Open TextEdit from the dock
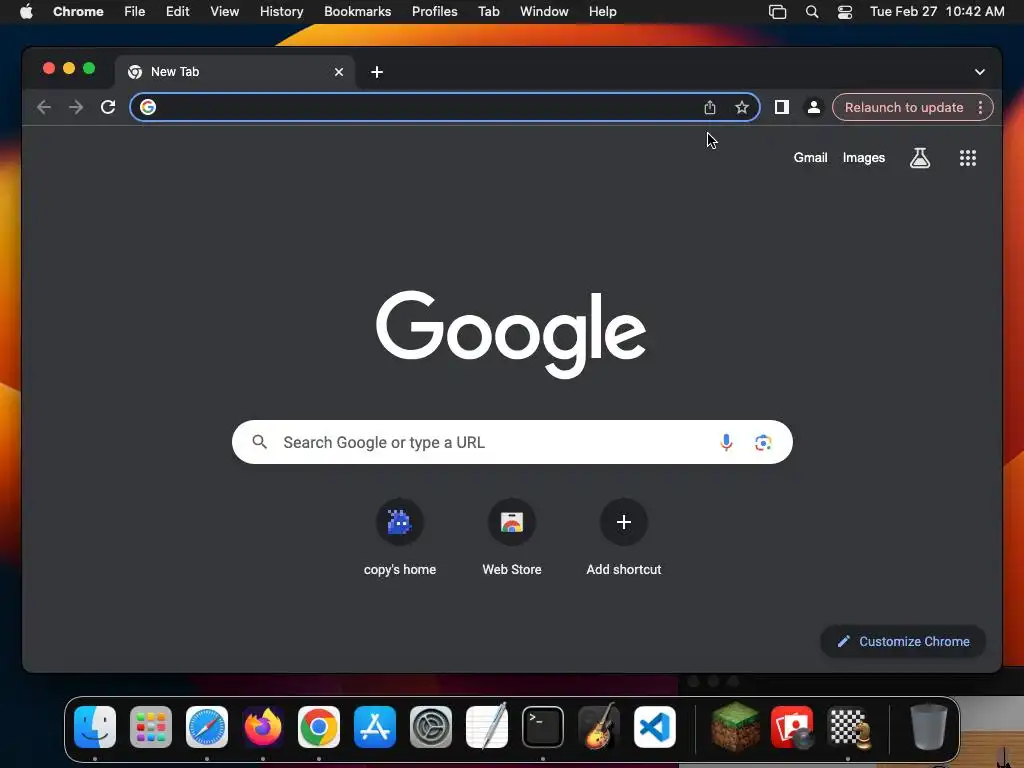This screenshot has height=768, width=1024. coord(487,726)
